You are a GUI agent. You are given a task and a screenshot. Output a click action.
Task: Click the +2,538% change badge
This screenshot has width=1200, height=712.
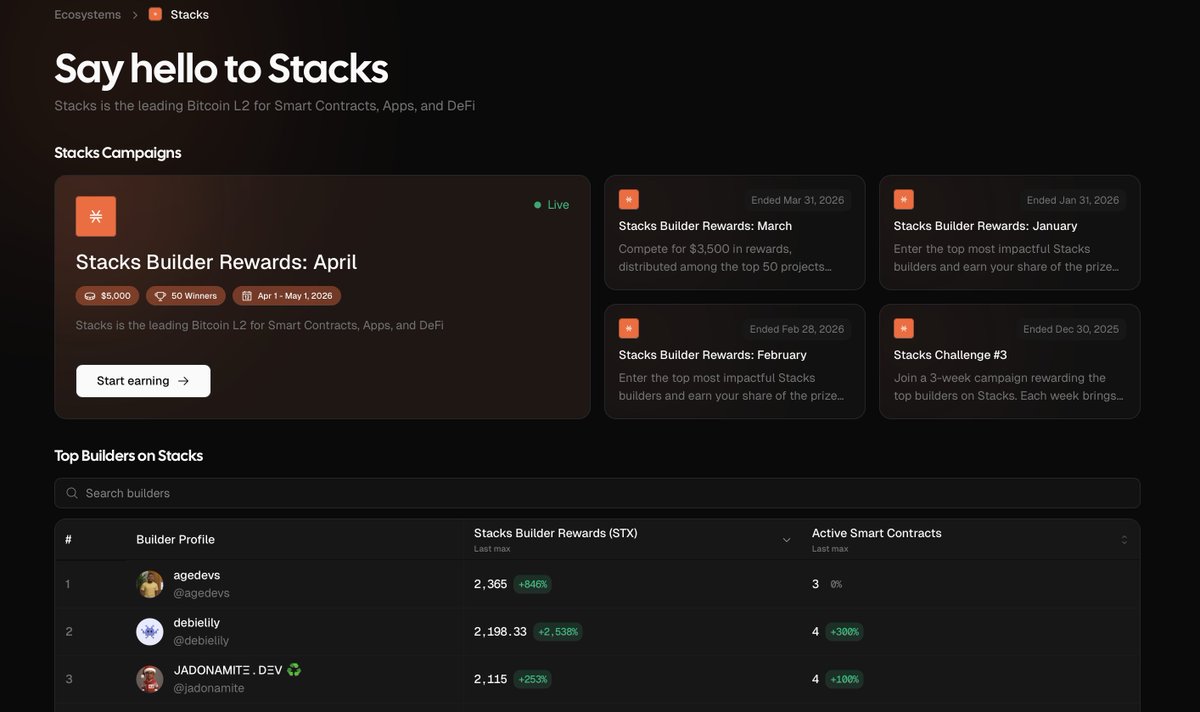coord(557,632)
